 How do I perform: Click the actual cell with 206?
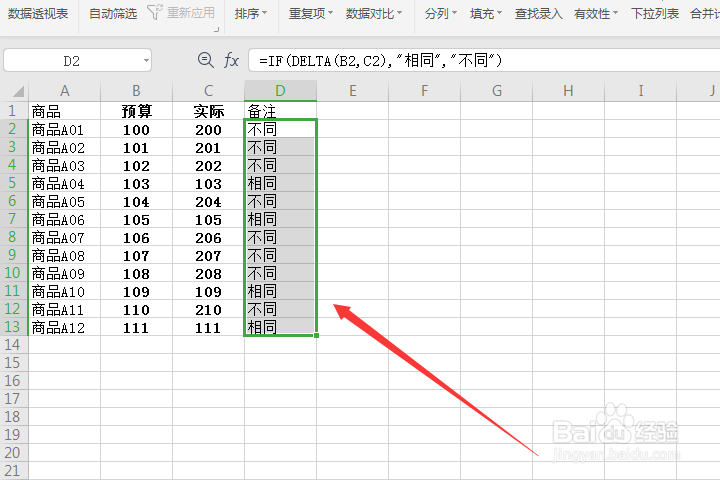point(208,237)
